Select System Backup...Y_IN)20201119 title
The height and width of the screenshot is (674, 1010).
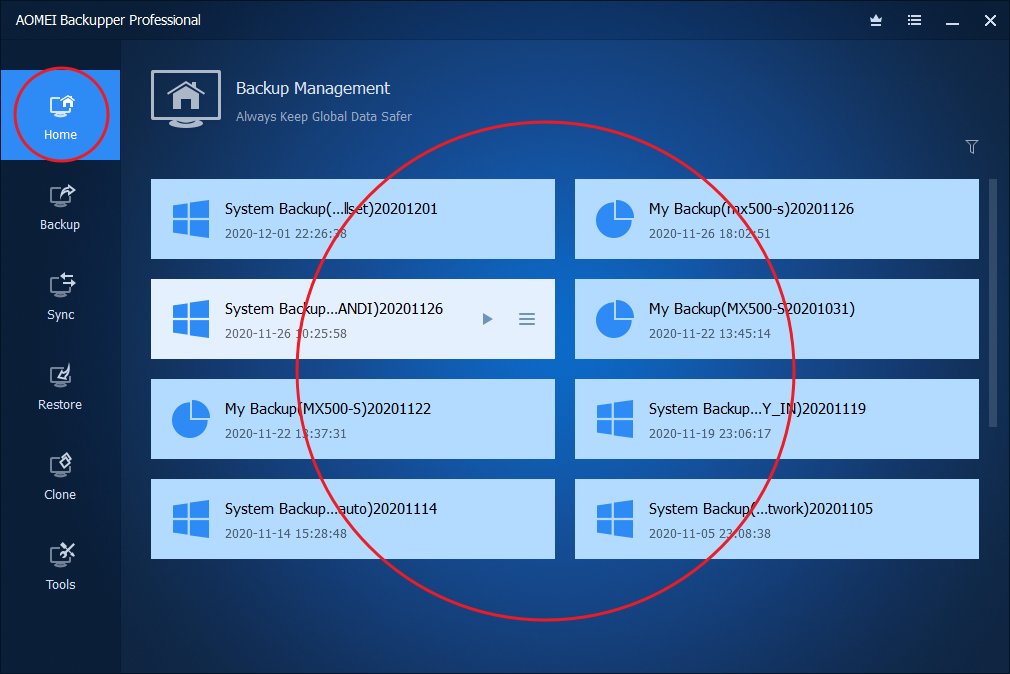pyautogui.click(x=757, y=409)
